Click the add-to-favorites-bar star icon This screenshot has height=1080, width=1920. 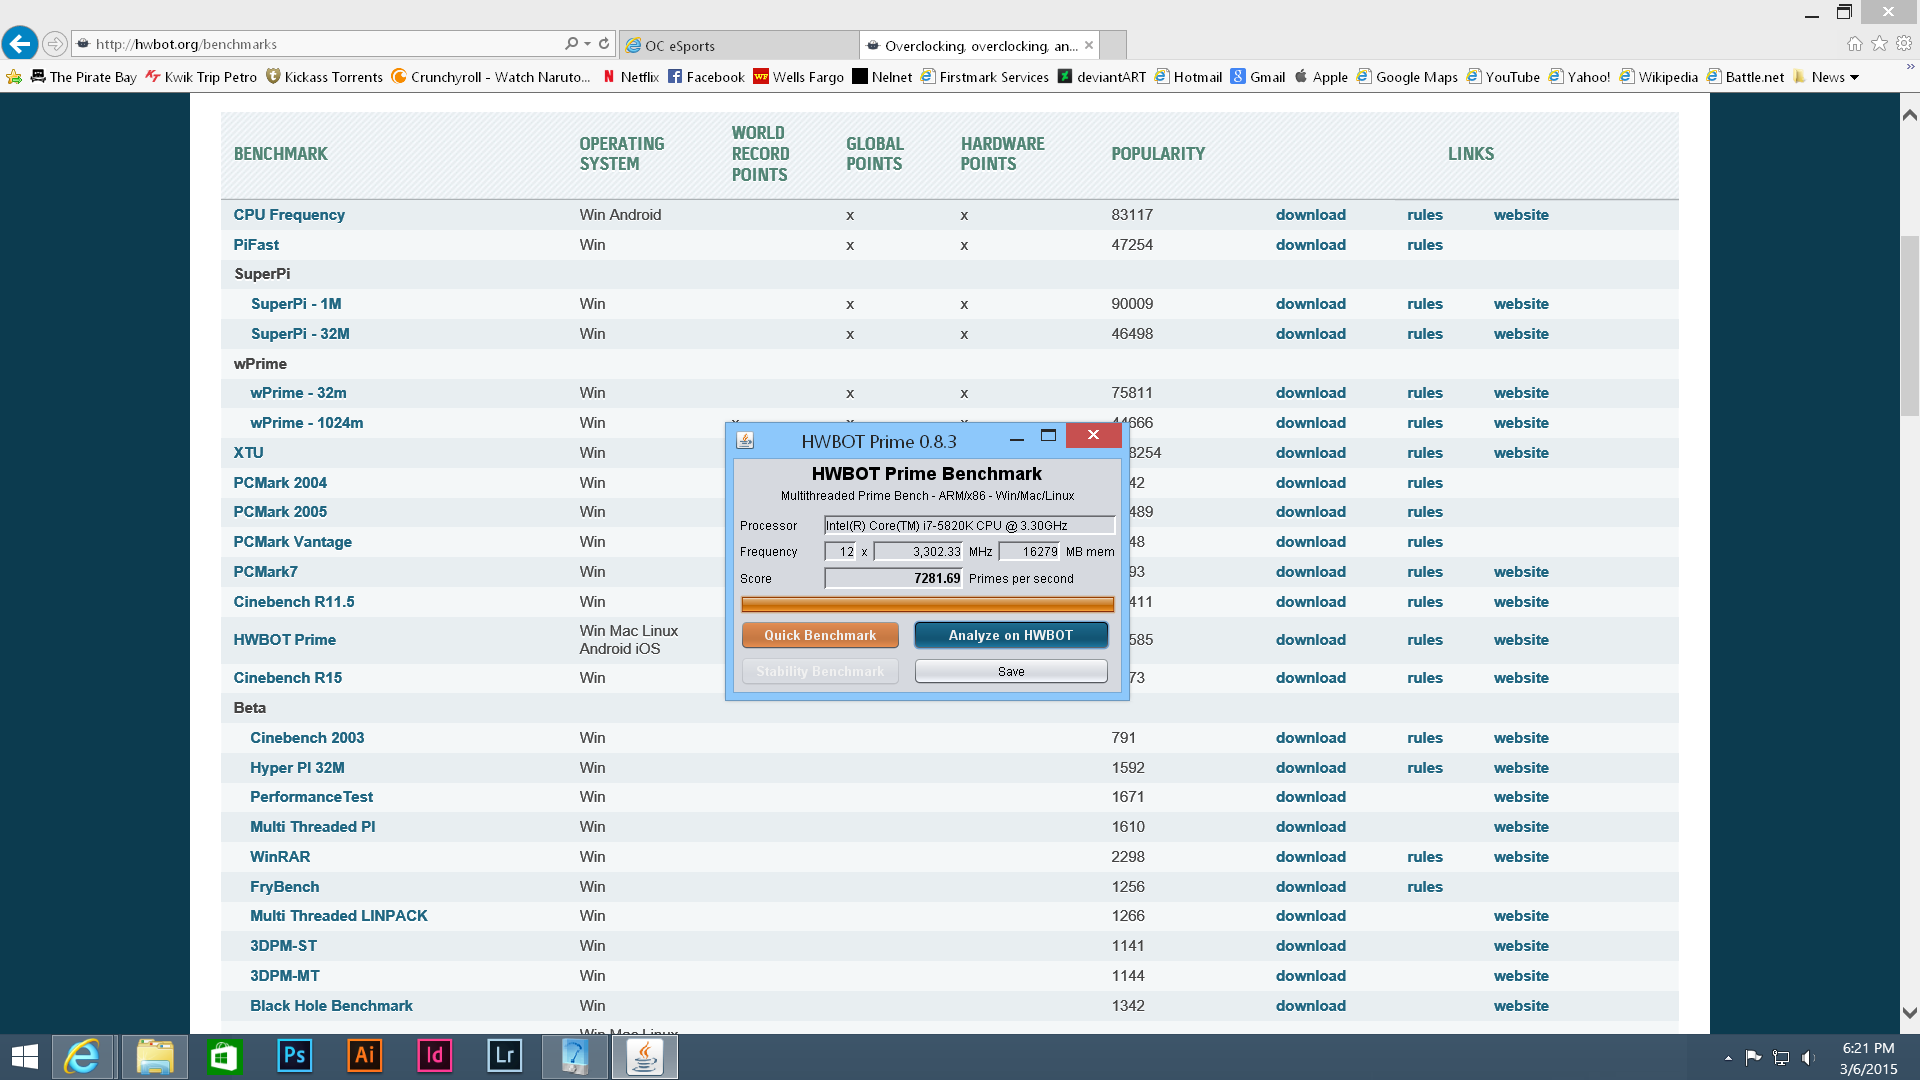(14, 77)
